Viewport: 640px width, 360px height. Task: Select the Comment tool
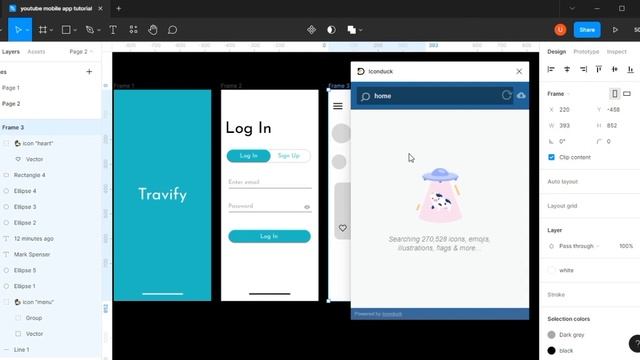[x=173, y=30]
